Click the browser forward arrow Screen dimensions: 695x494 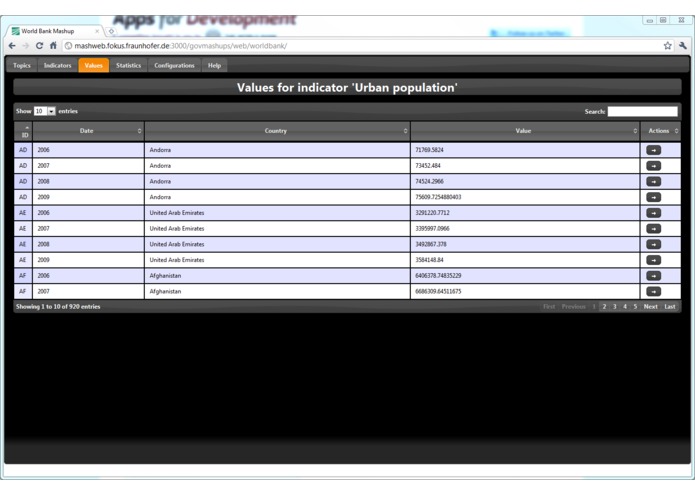coord(26,46)
